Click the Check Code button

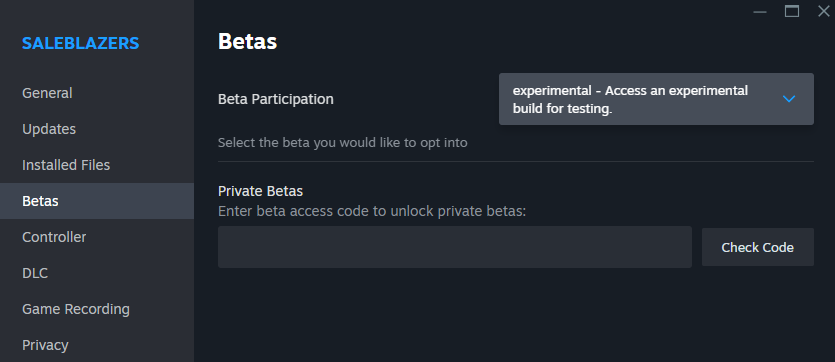pos(757,247)
